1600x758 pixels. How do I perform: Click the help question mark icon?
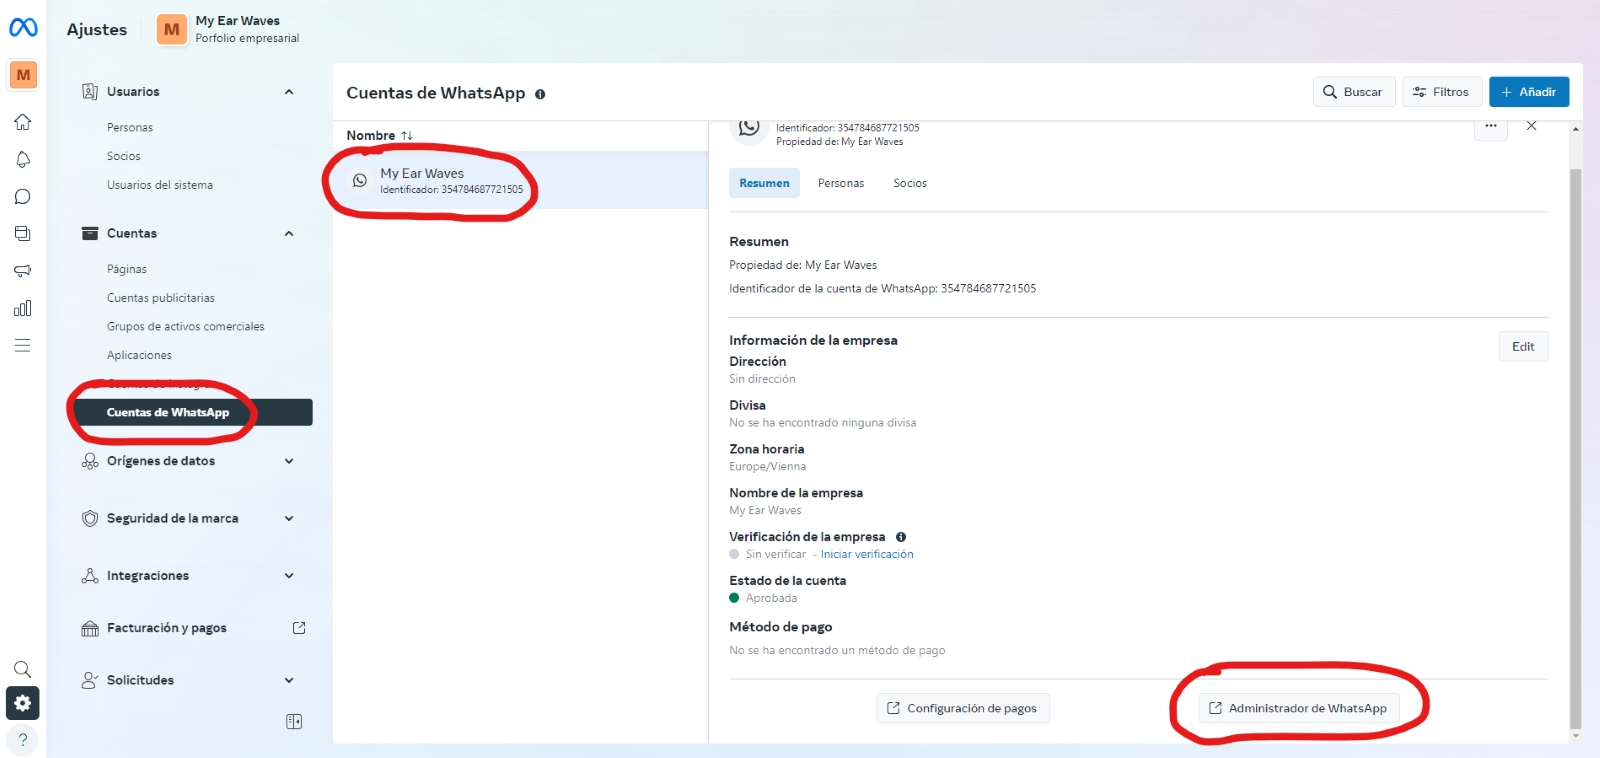pos(22,740)
